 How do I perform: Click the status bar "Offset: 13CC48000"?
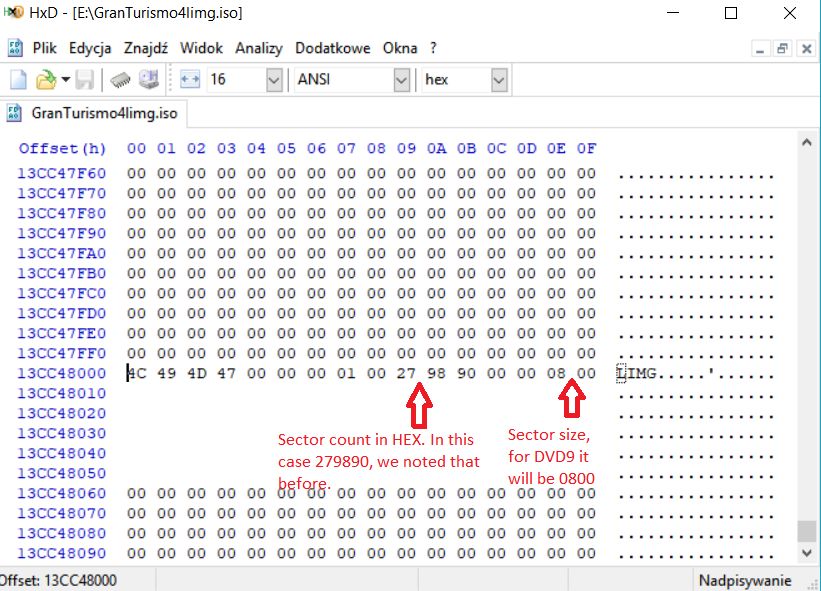coord(59,580)
